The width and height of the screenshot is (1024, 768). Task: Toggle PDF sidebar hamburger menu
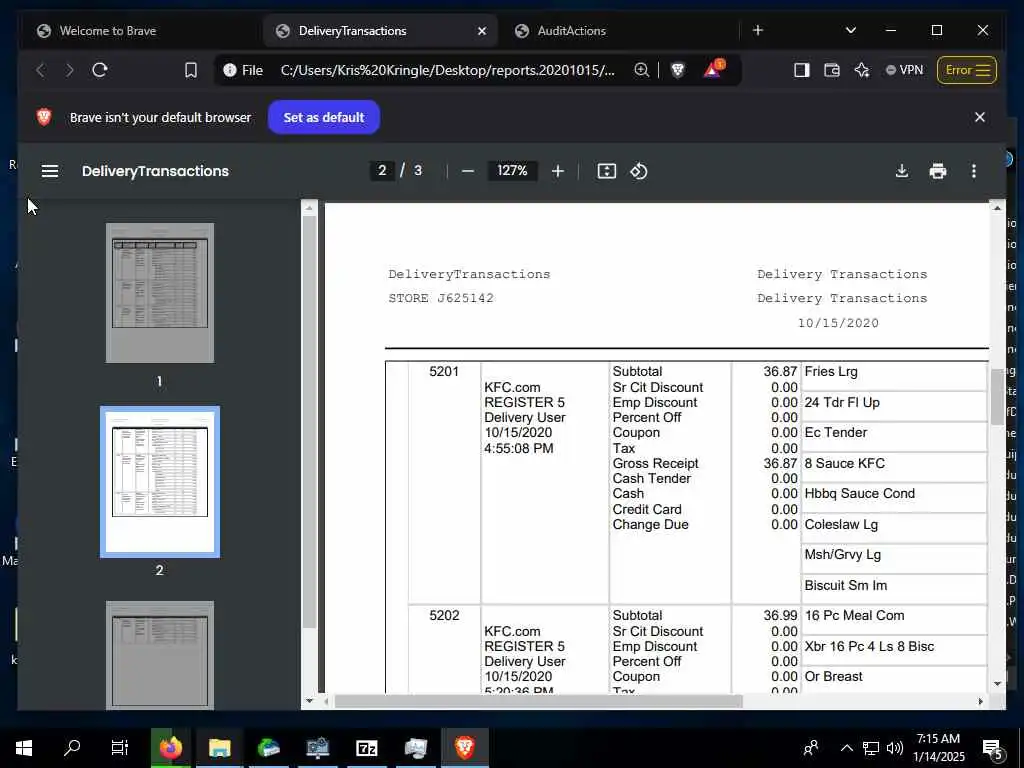(x=50, y=171)
